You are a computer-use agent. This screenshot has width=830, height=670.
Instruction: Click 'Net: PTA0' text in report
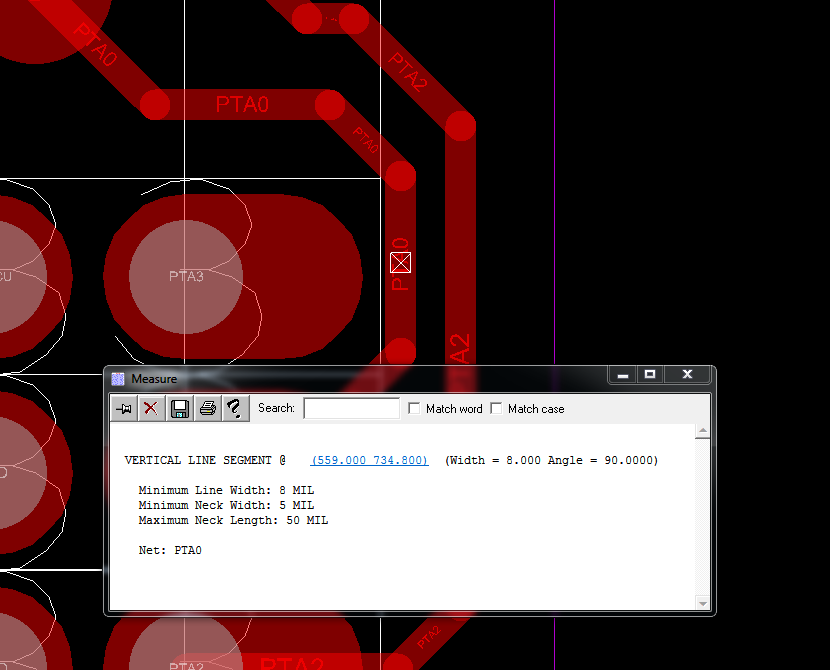pos(170,550)
